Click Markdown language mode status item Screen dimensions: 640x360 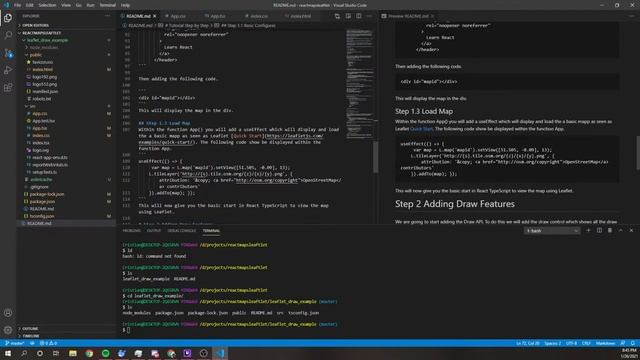(x=605, y=343)
